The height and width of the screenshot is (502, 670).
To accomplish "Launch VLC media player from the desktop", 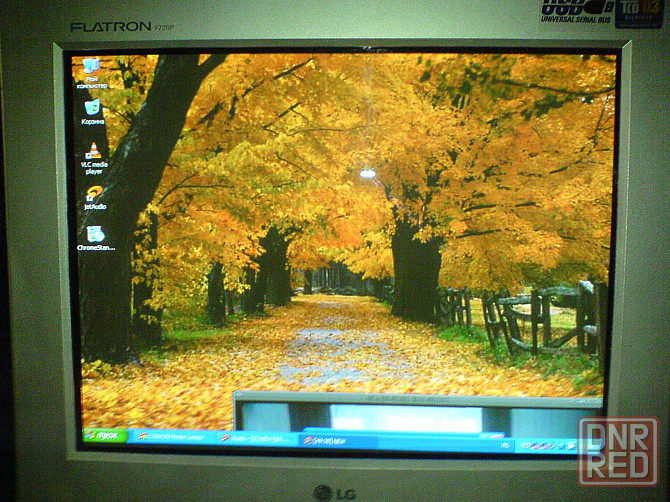I will point(94,158).
